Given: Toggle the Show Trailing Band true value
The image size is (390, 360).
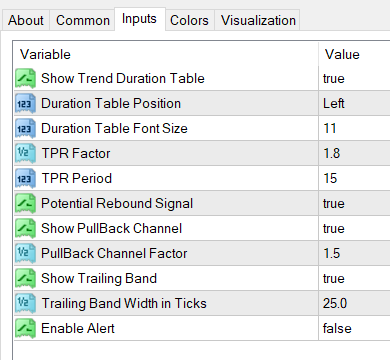Looking at the screenshot, I should coord(354,279).
